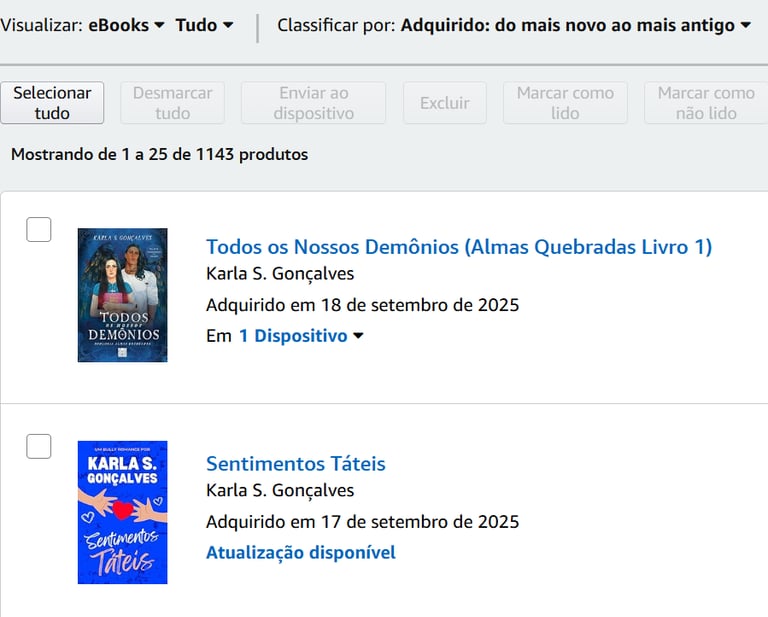Click Enviar ao dispositivo button
Screen dimensions: 768x617
[x=313, y=103]
